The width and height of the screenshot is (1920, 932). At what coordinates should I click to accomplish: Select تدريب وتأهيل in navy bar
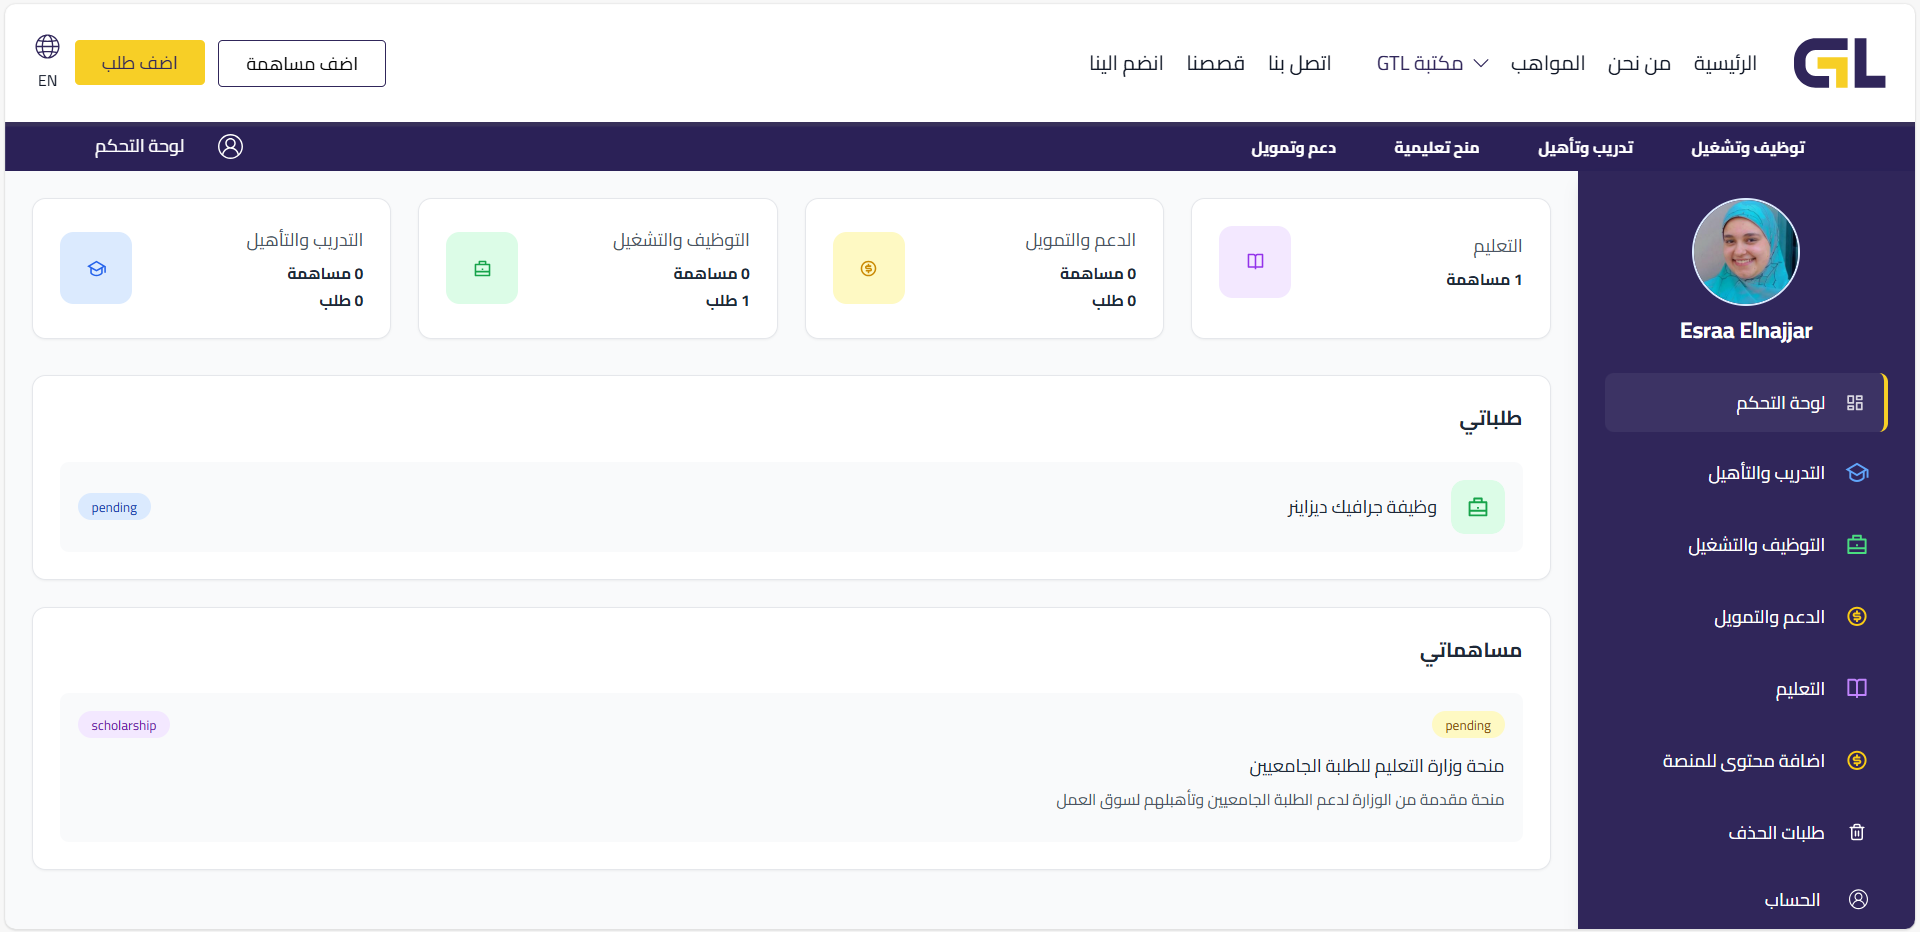pyautogui.click(x=1586, y=148)
